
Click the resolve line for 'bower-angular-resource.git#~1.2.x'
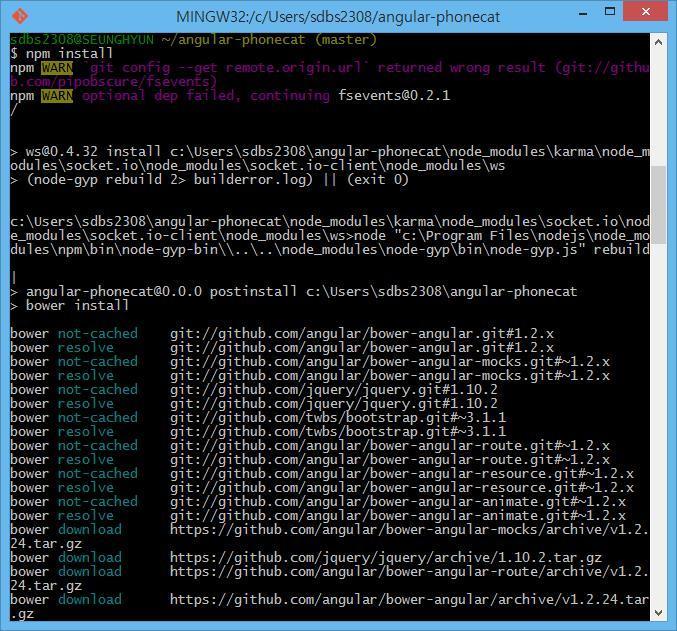(322, 488)
